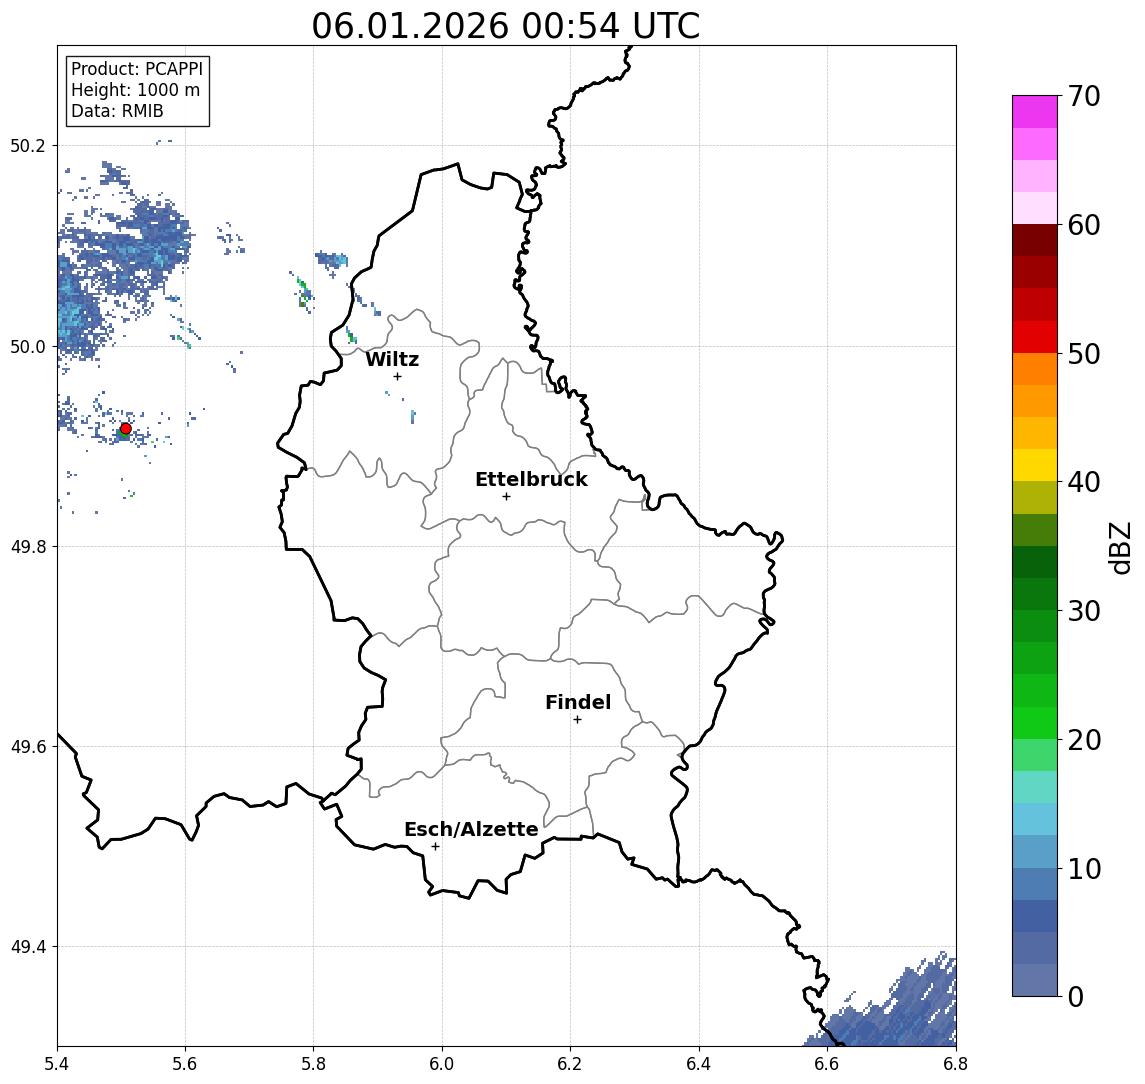Click the timestamp title 06.01.2026 00:54 UTC
Viewport: 1145px width, 1084px height.
point(505,26)
